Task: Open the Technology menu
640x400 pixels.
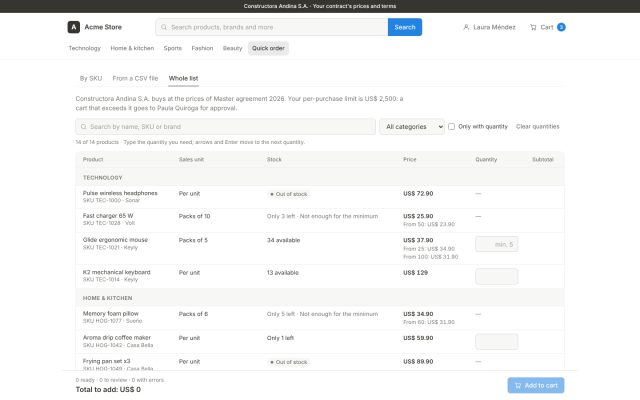Action: (84, 48)
